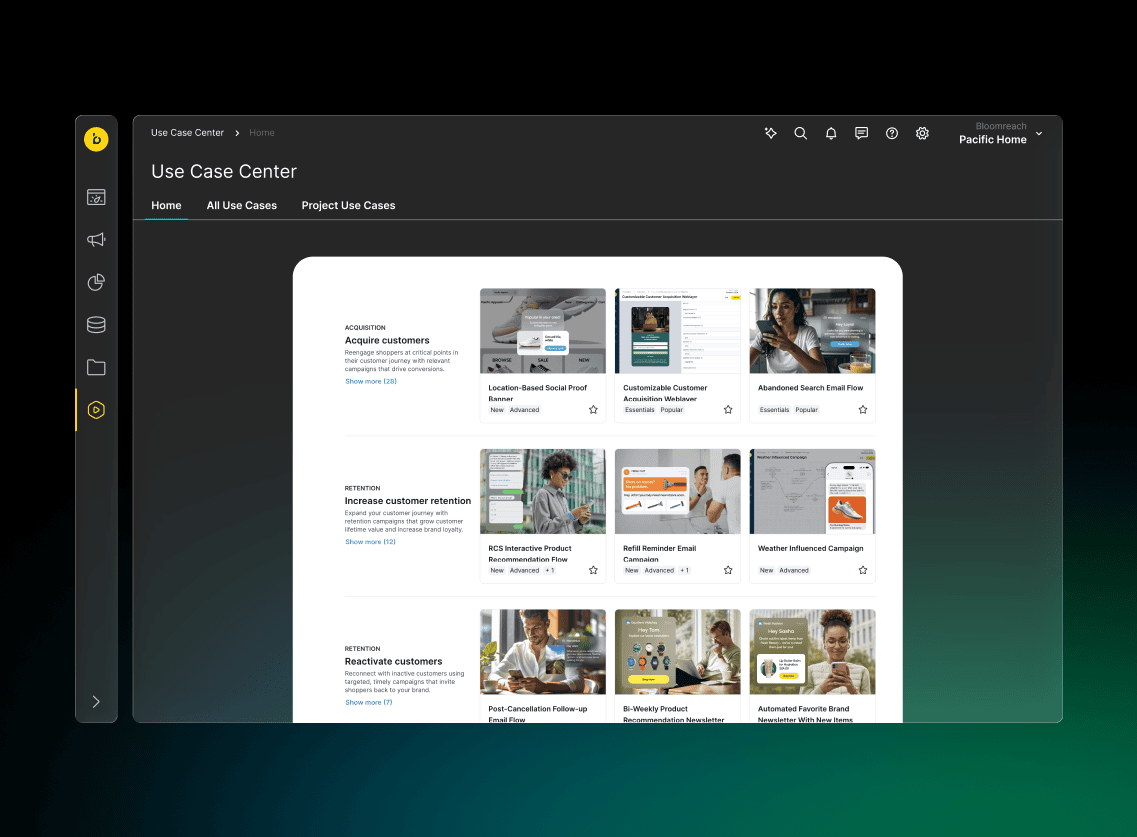Show more Reactivate customers use cases

[x=369, y=702]
